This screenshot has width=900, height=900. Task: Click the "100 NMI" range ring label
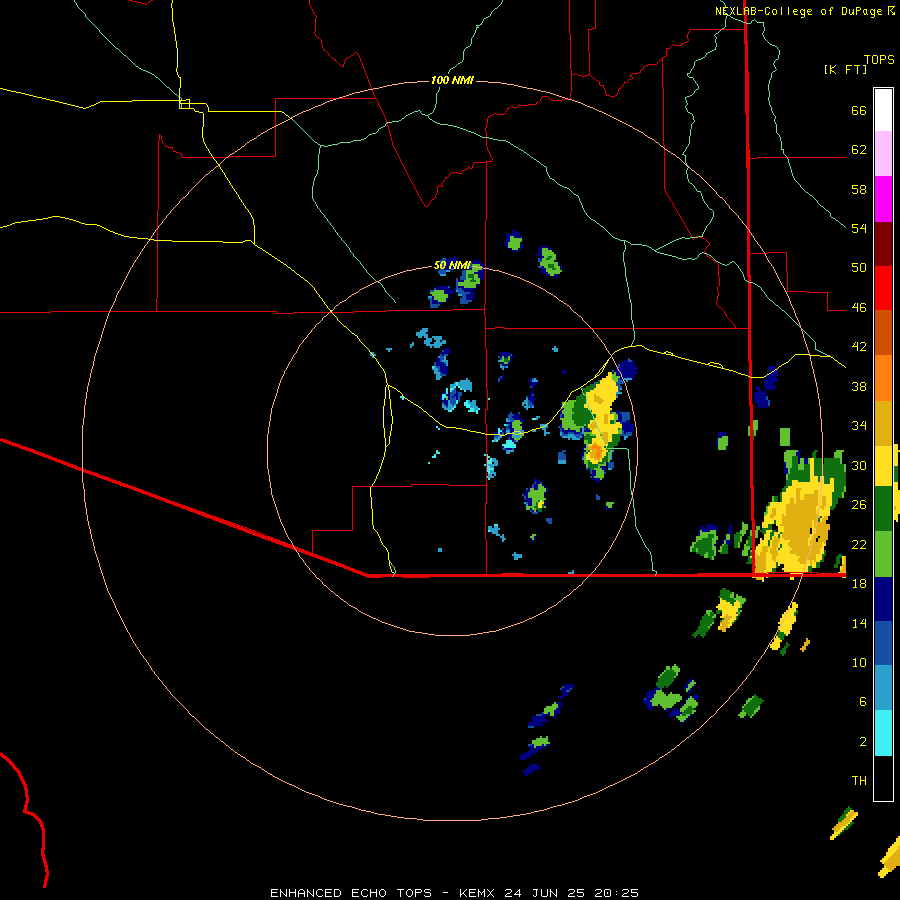452,80
